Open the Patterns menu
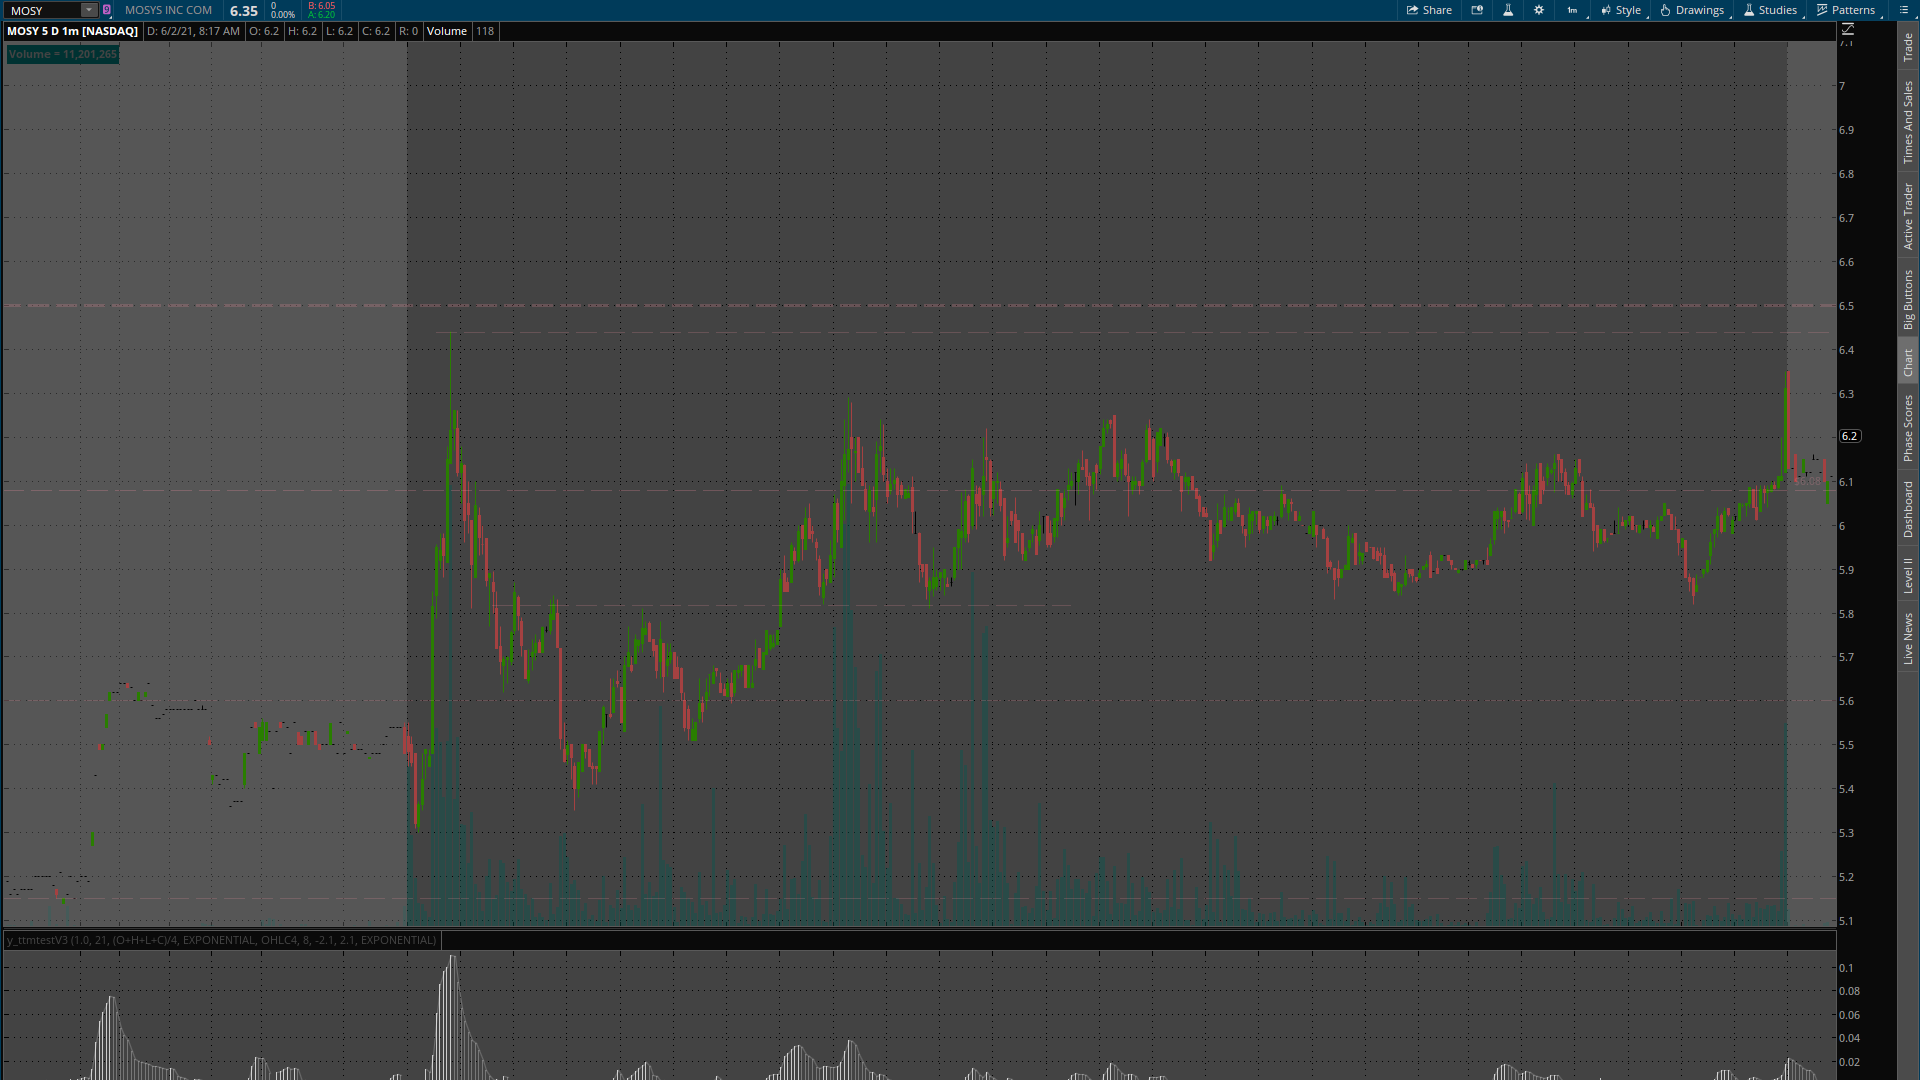The width and height of the screenshot is (1920, 1080). click(1846, 10)
